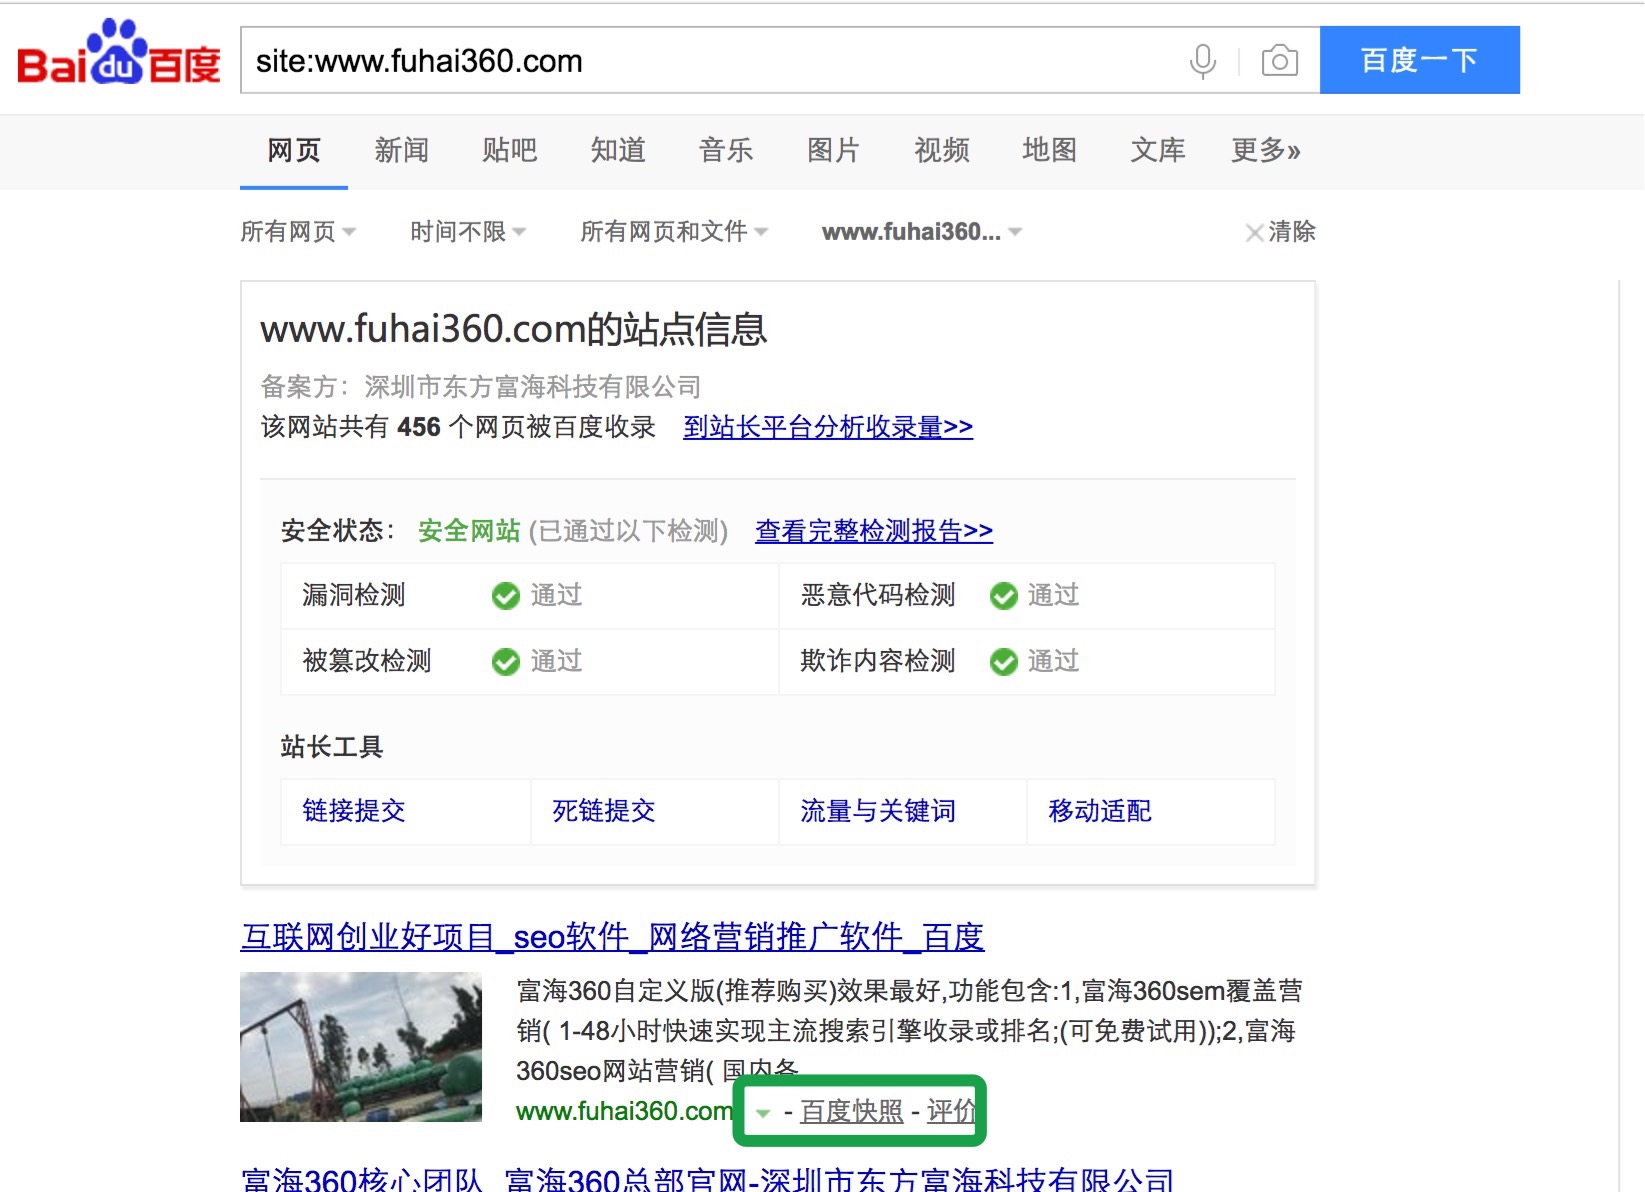Image resolution: width=1645 pixels, height=1192 pixels.
Task: Open 时间不限 time filter dropdown
Action: [x=468, y=232]
